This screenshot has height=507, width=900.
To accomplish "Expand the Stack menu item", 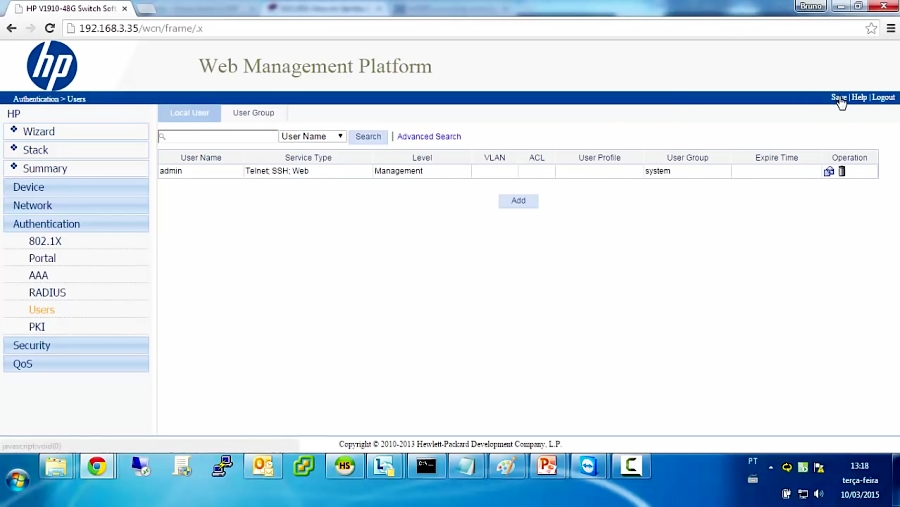I will pyautogui.click(x=76, y=150).
